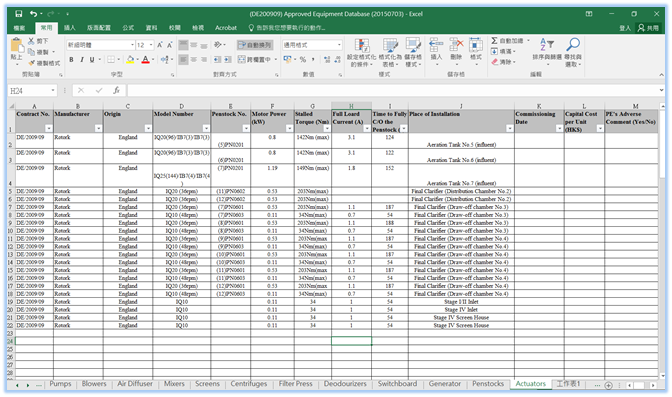
Task: Switch to the Blowers sheet
Action: (x=94, y=384)
